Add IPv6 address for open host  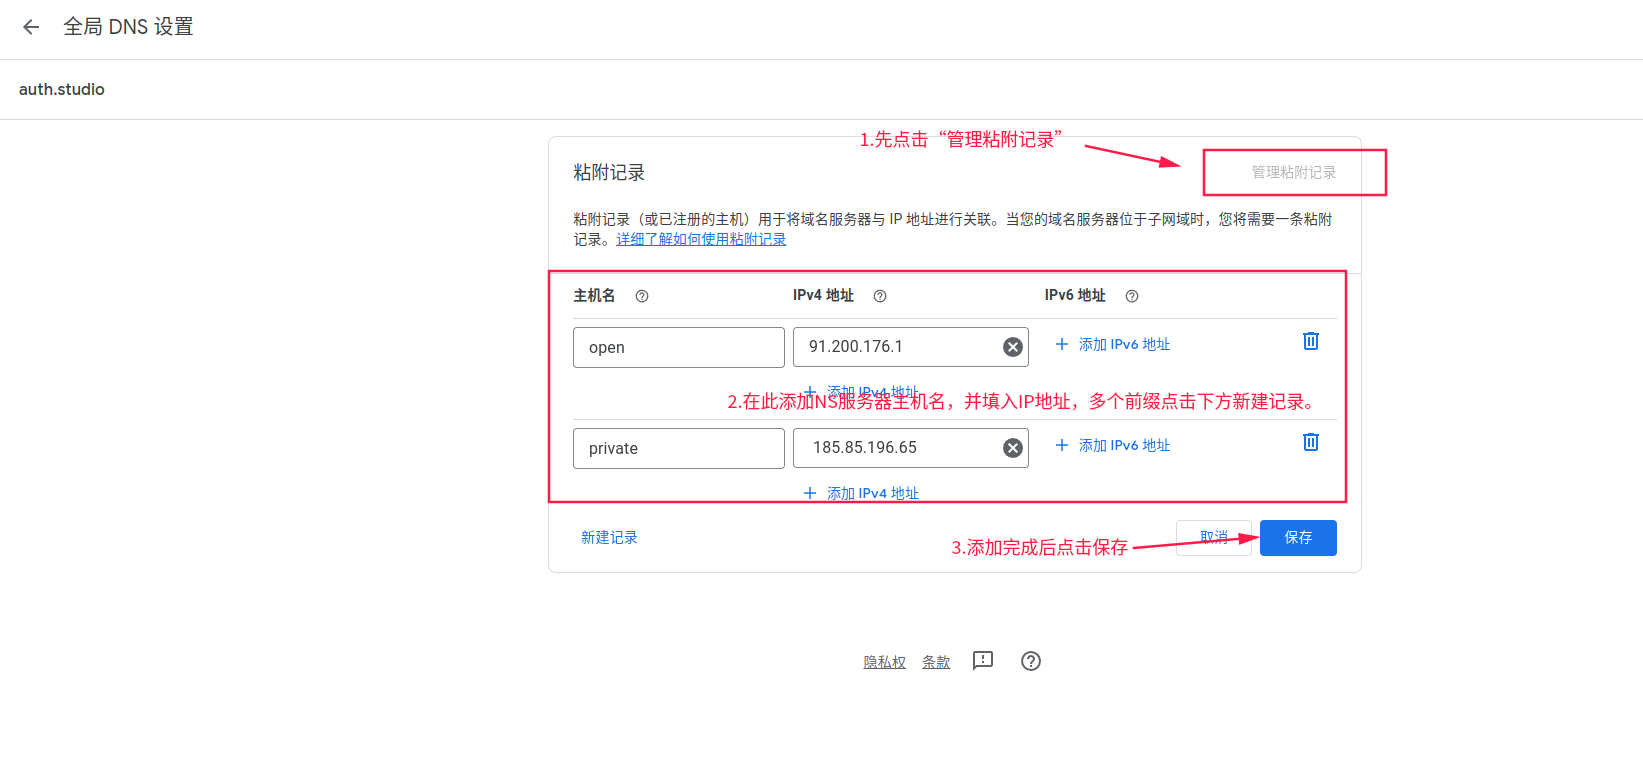pos(1112,345)
